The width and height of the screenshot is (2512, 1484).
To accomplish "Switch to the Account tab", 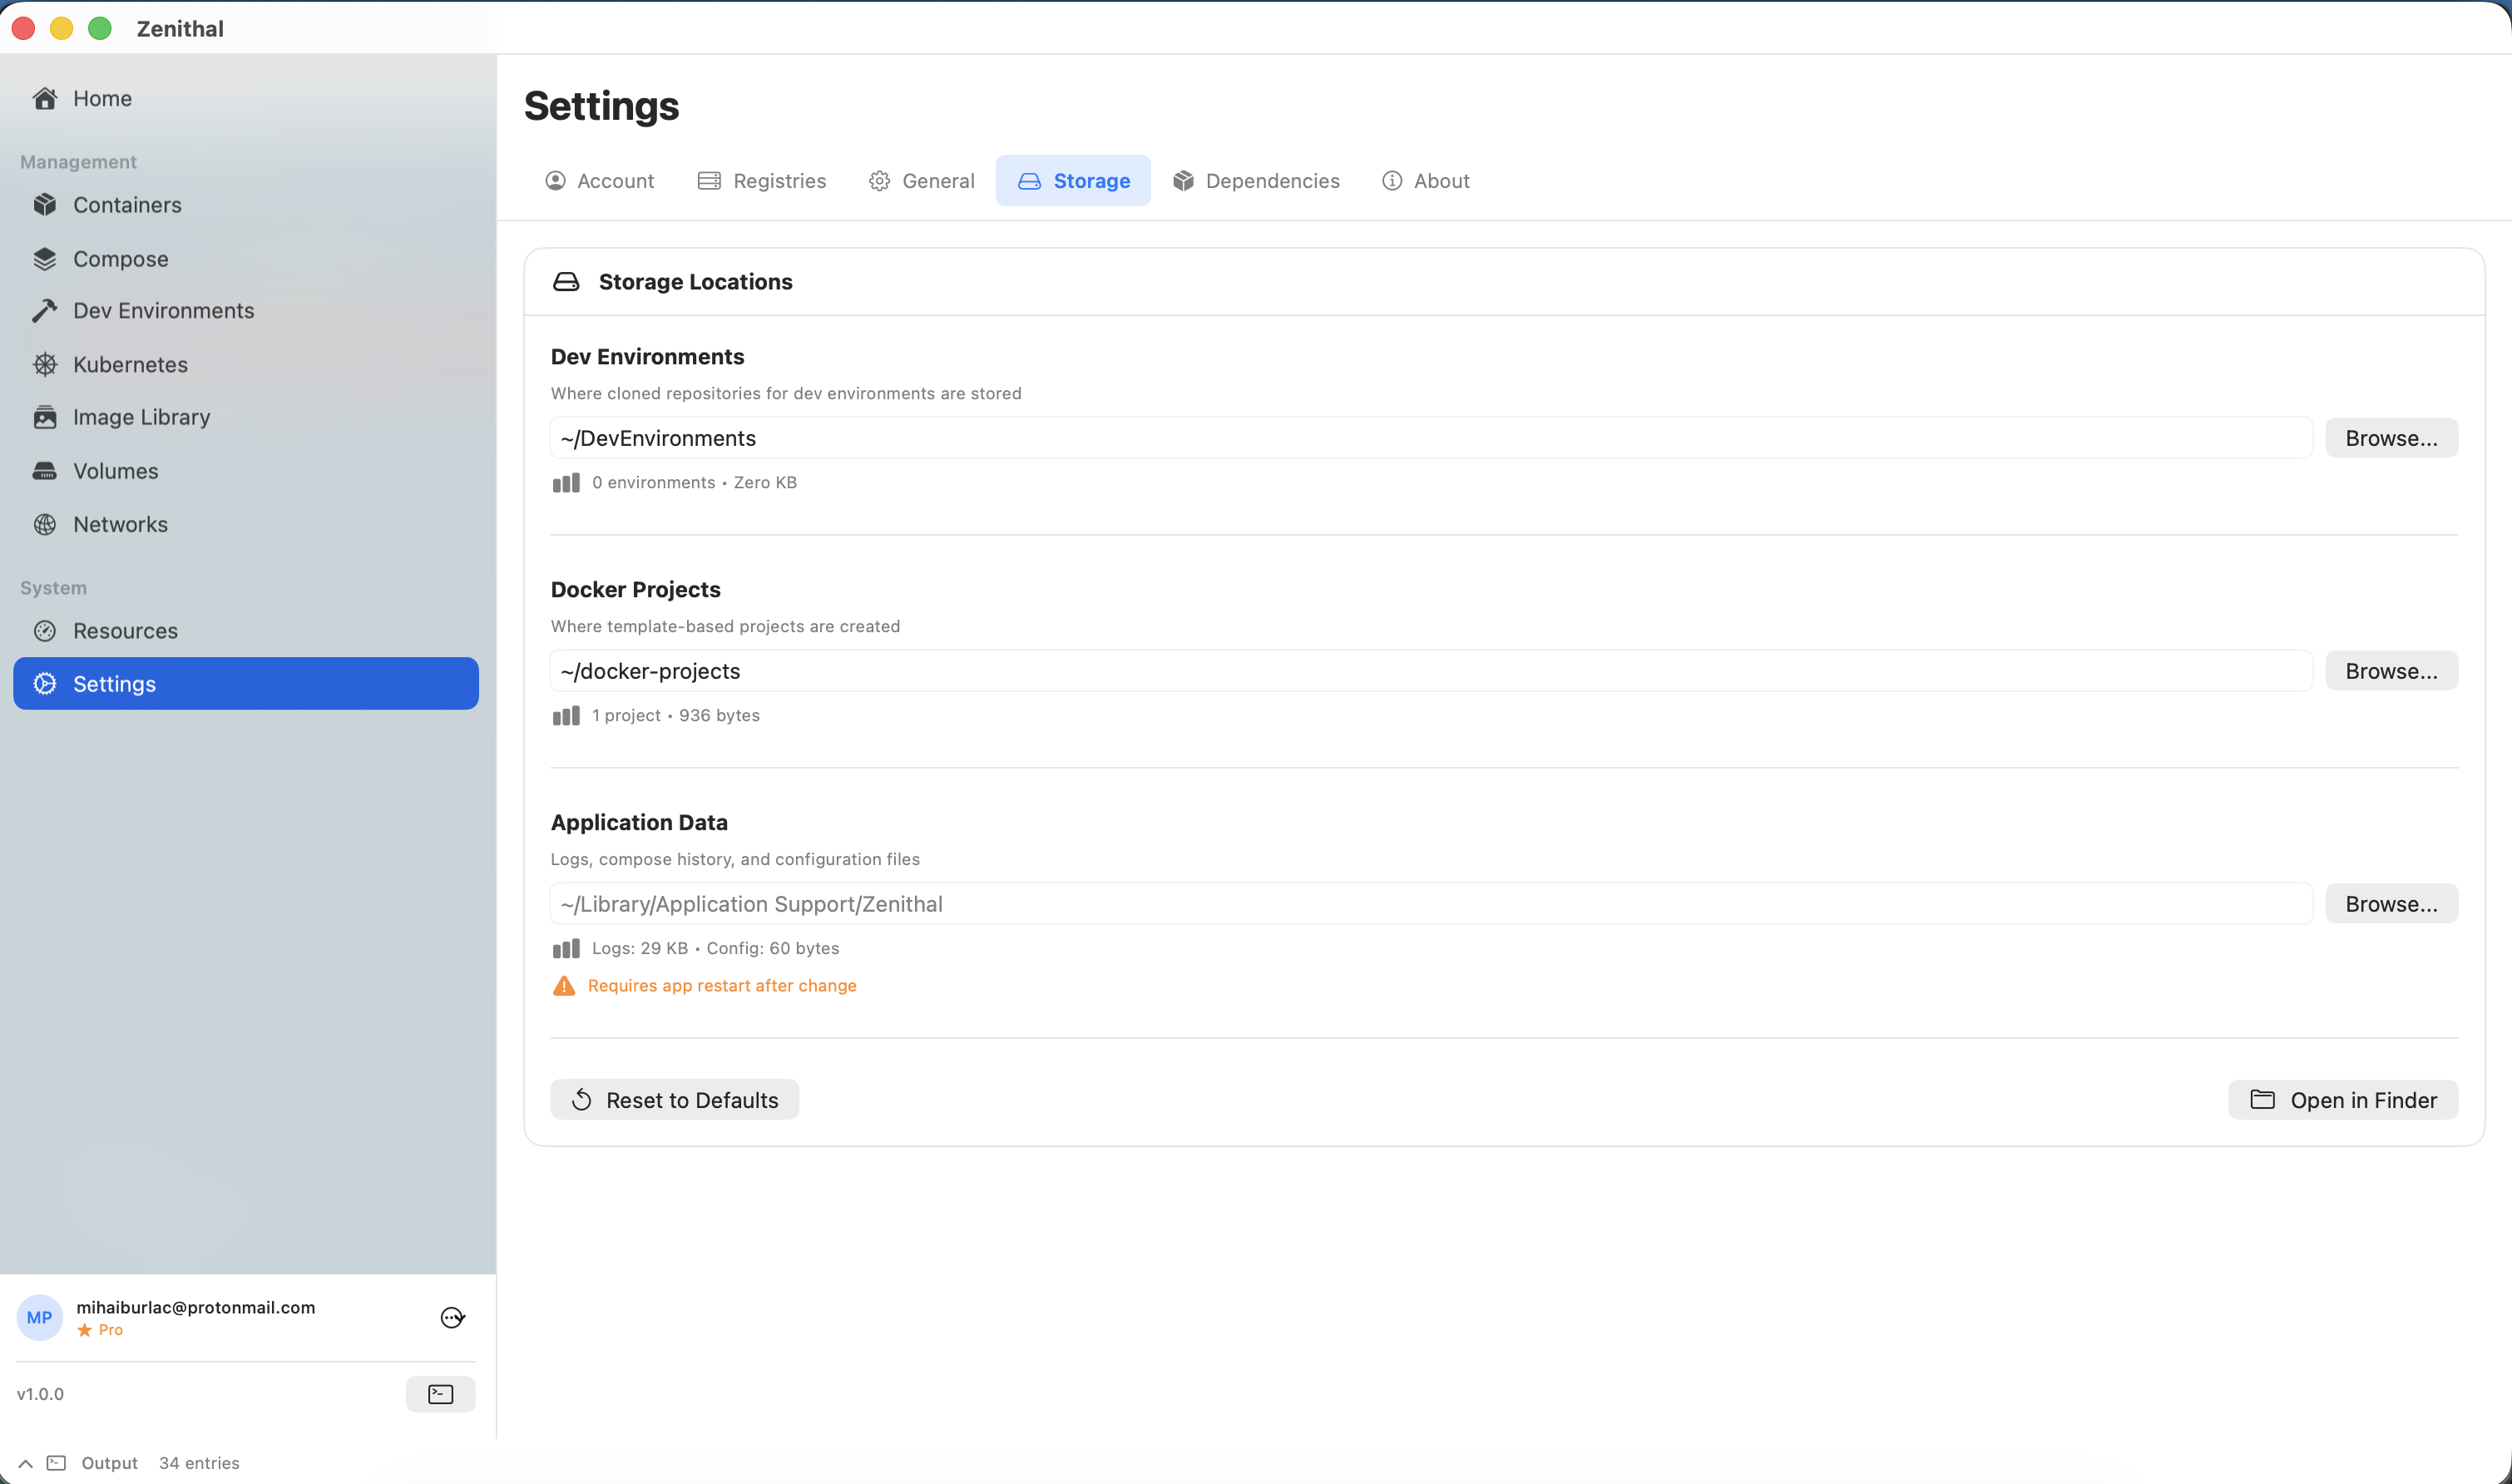I will (600, 181).
